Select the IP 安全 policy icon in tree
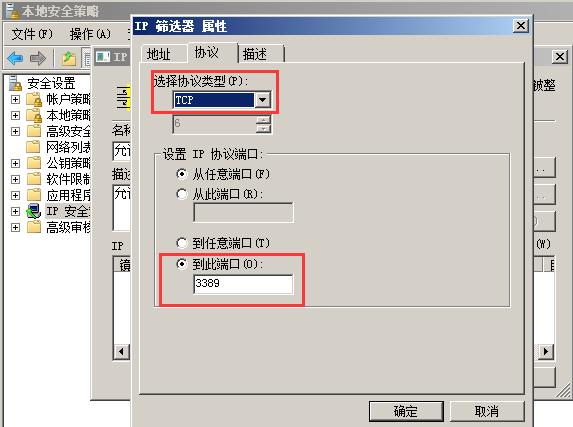 (x=34, y=211)
